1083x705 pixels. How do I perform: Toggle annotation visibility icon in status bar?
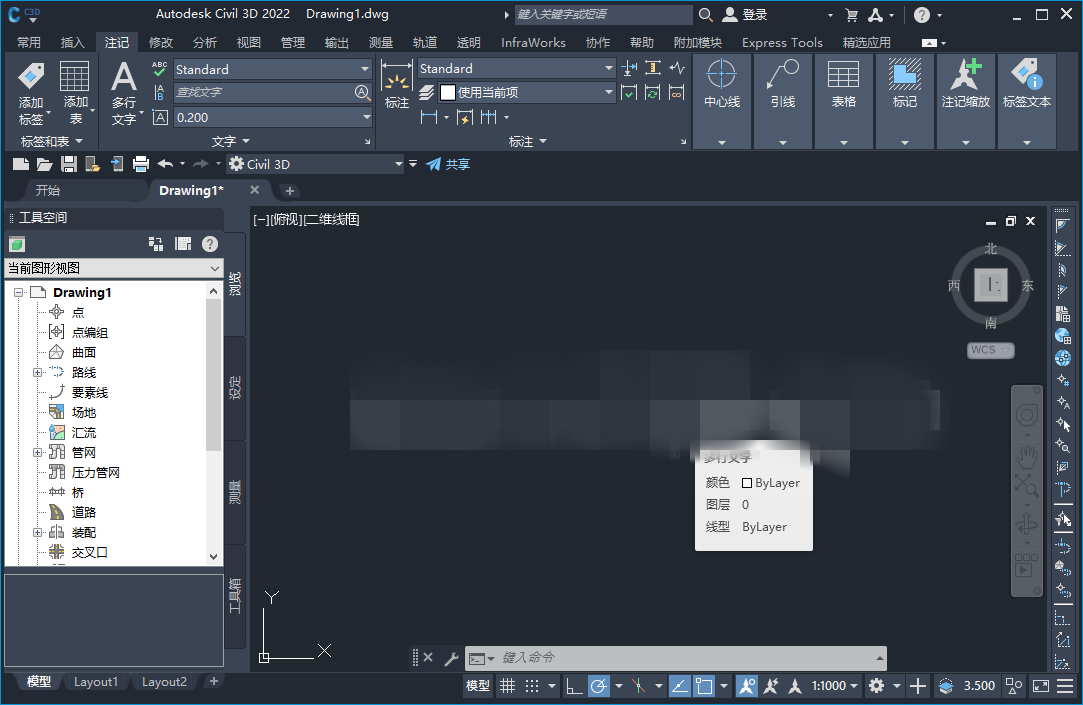pyautogui.click(x=747, y=686)
